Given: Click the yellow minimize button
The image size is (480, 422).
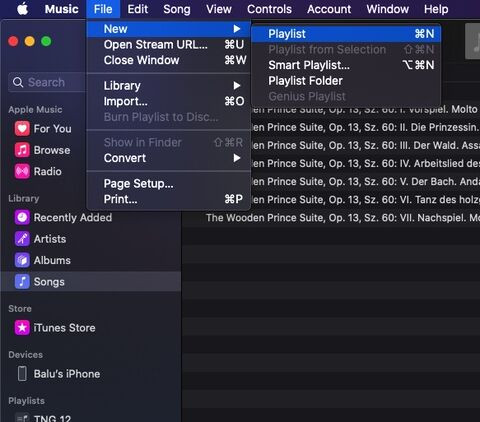Looking at the screenshot, I should (30, 41).
